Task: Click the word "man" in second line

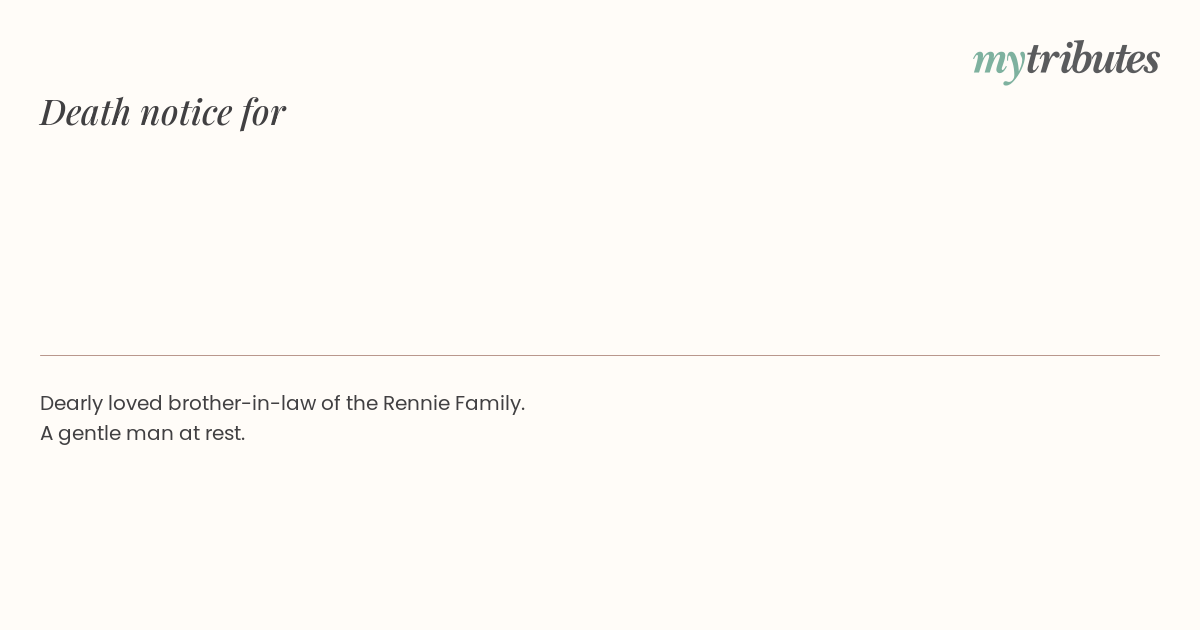Action: pos(150,435)
